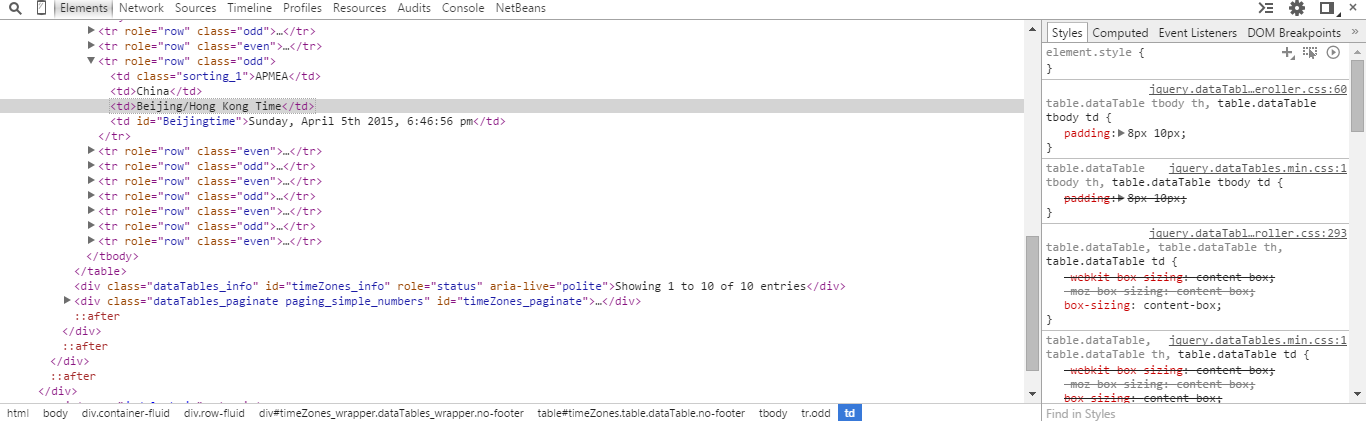Select the Styles sidebar tab
This screenshot has width=1366, height=421.
coord(1067,33)
